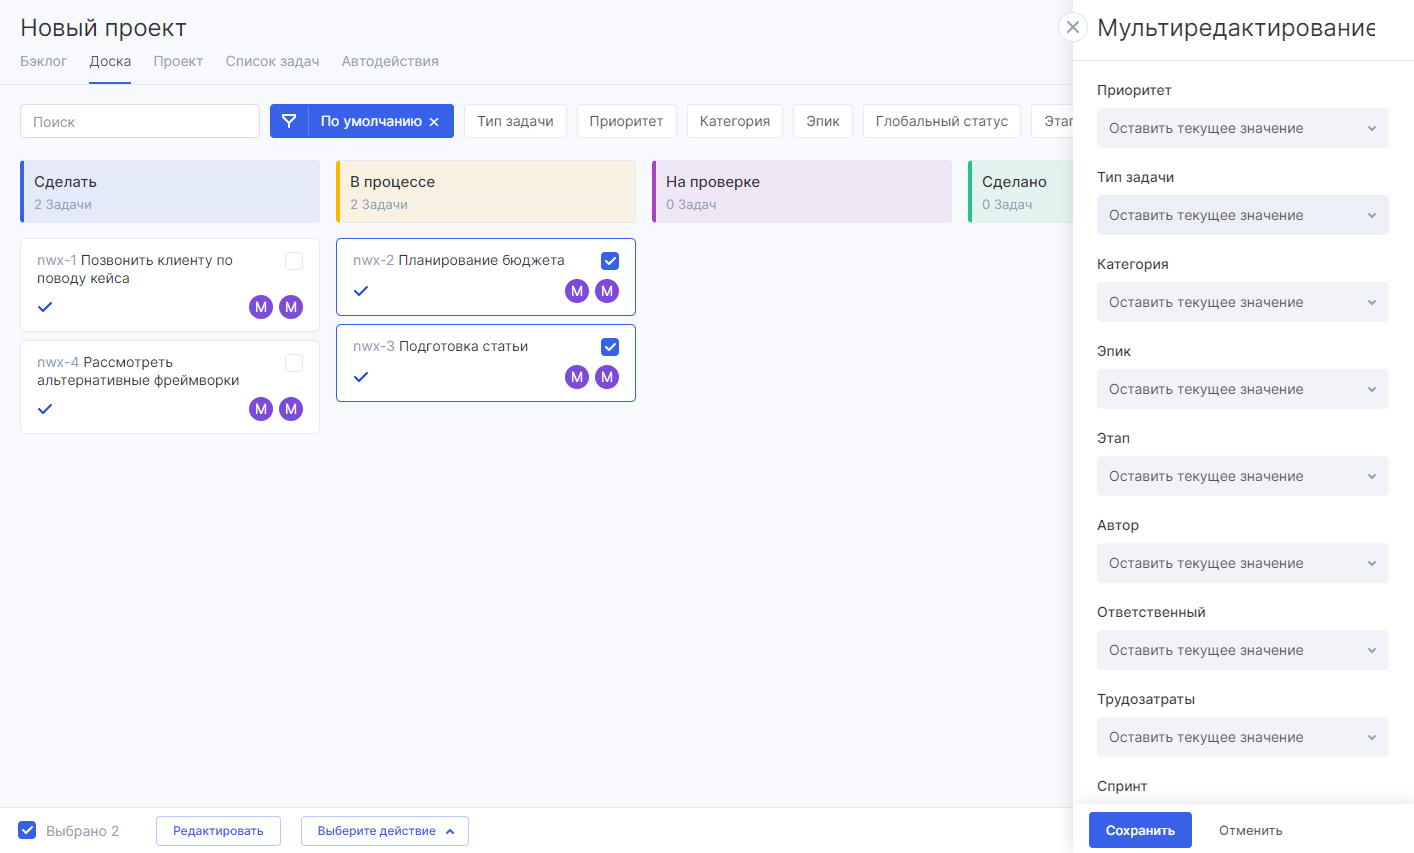This screenshot has height=853, width=1414.
Task: Switch to the Бэклог tab
Action: 44,61
